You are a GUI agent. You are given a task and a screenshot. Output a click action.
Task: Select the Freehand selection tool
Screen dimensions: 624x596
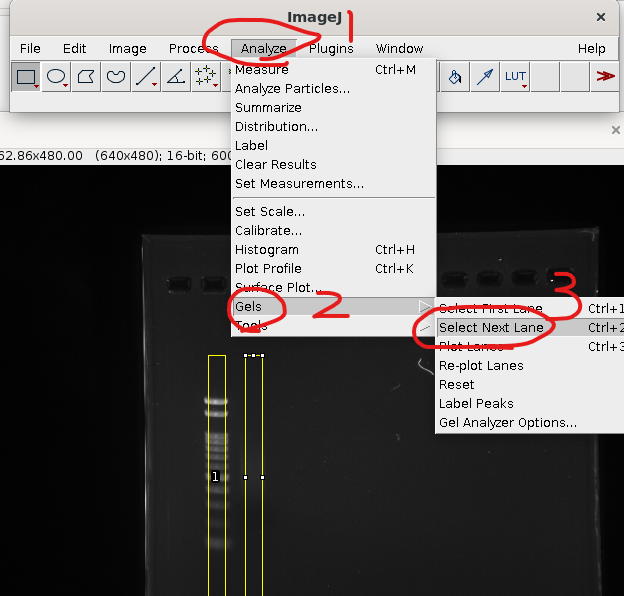tap(116, 76)
